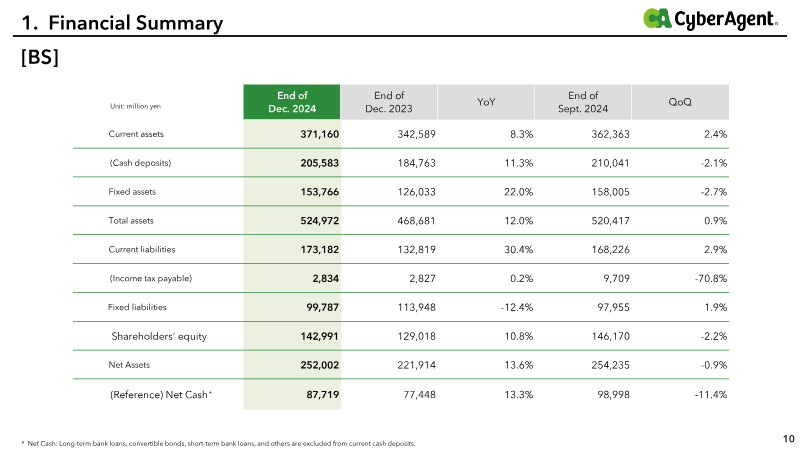Click the page number 10
Screen dimensions: 800x450
click(789, 439)
